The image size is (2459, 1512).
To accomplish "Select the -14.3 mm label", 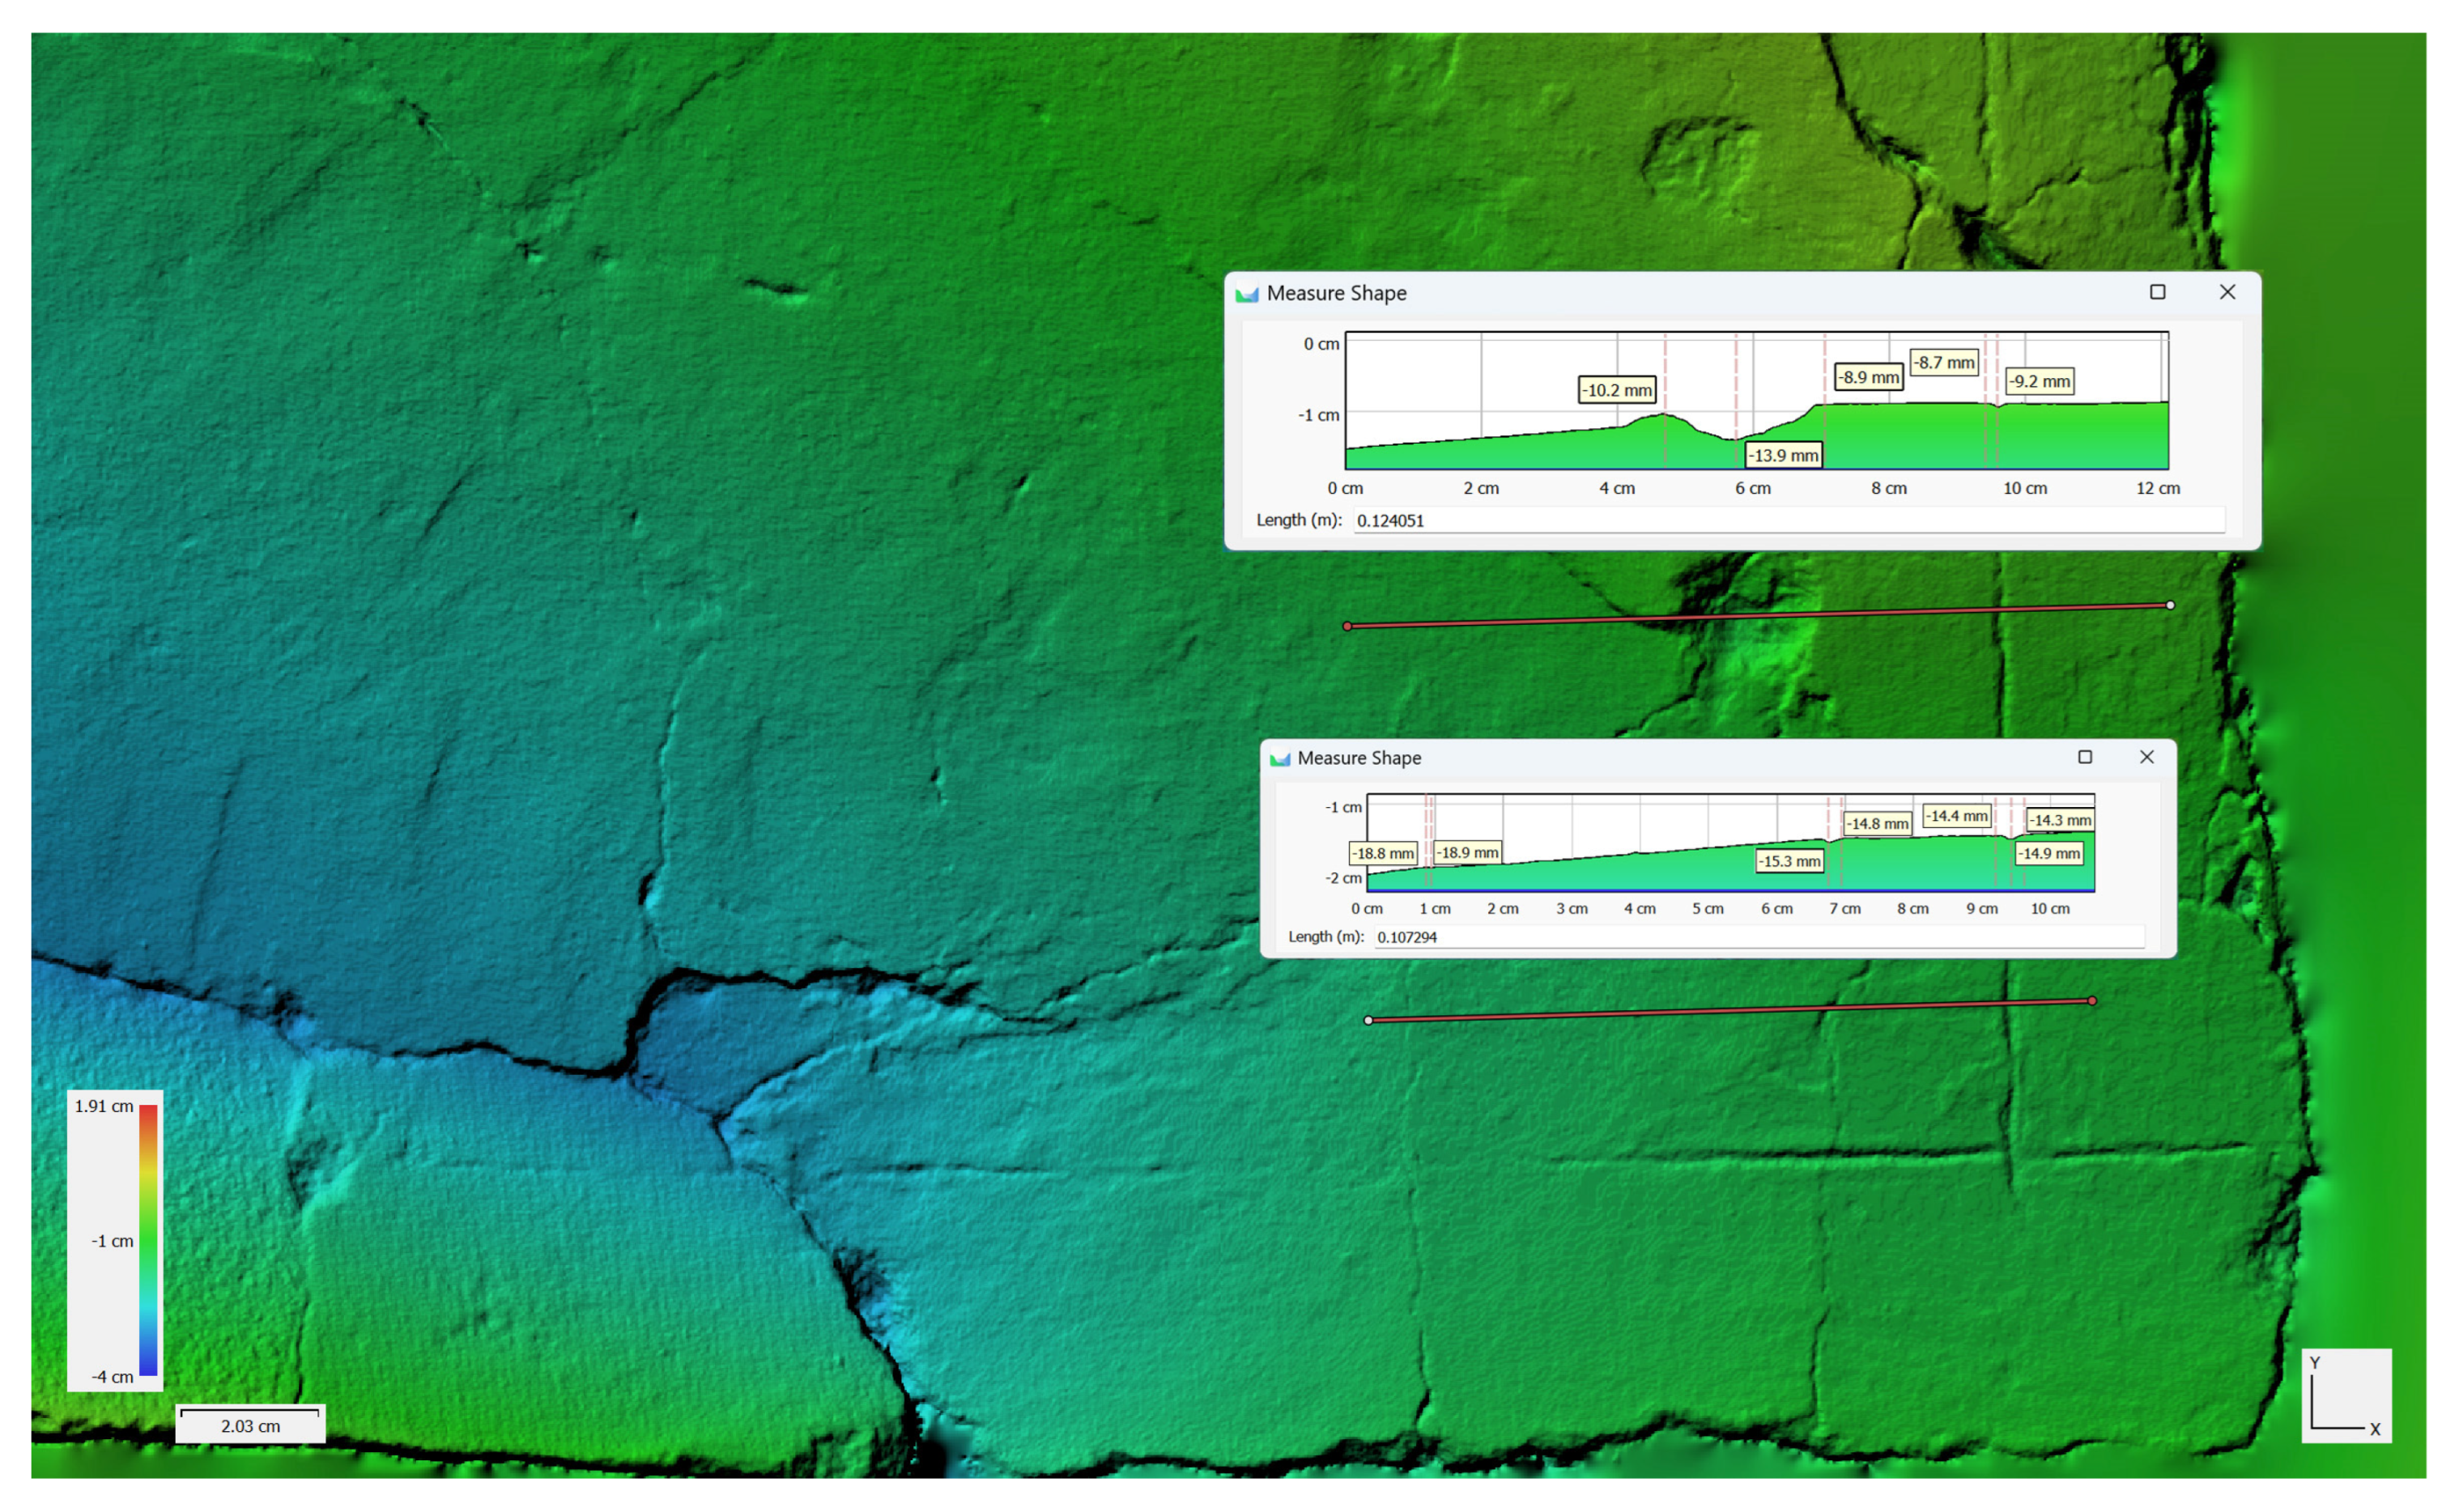I will (2060, 820).
